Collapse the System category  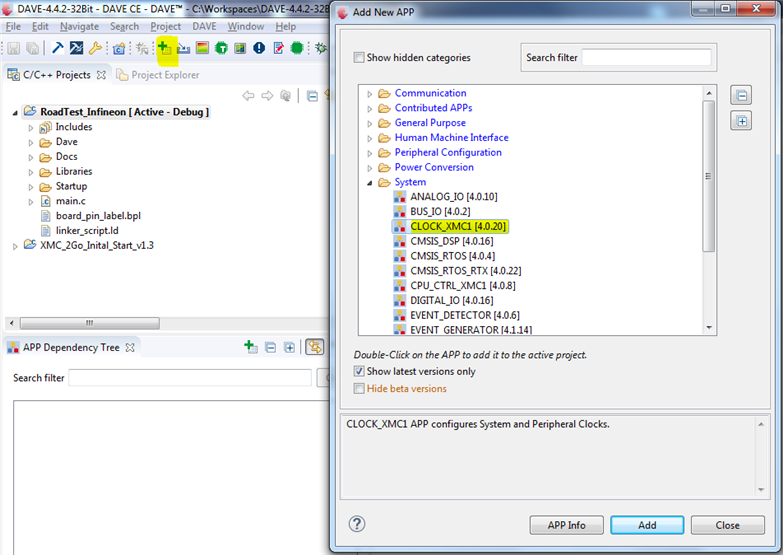tap(370, 183)
